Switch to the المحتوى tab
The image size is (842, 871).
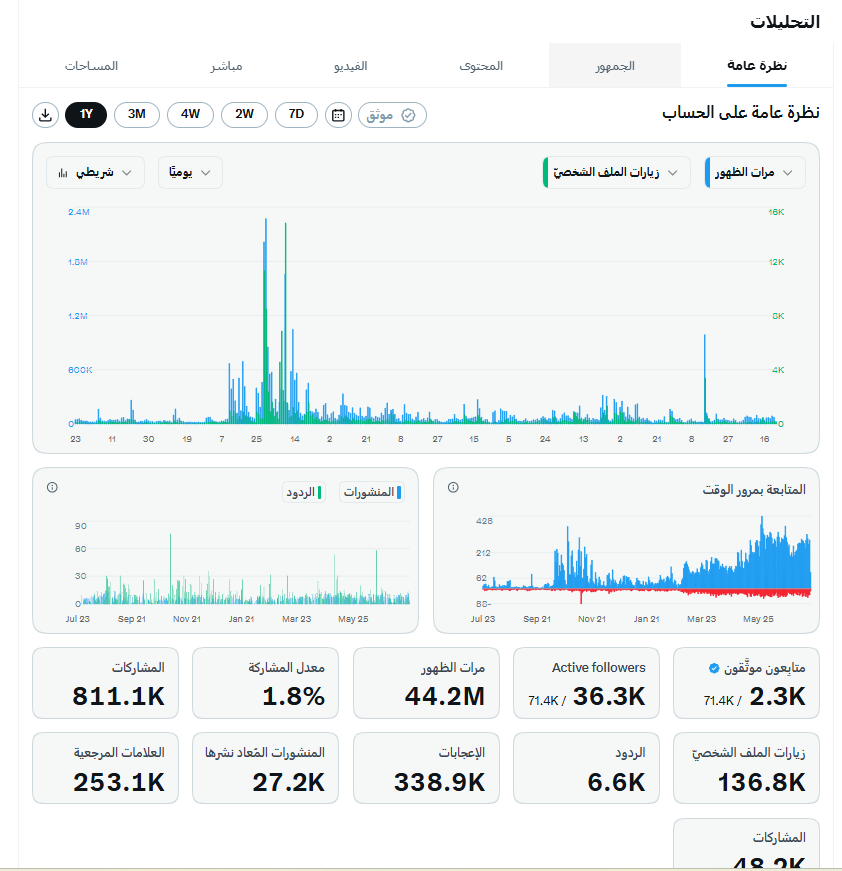[481, 66]
